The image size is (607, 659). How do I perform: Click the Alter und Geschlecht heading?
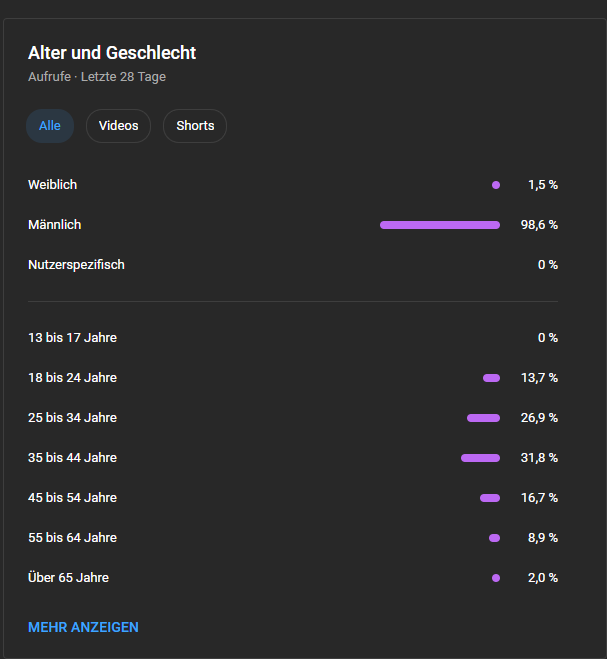tap(112, 53)
